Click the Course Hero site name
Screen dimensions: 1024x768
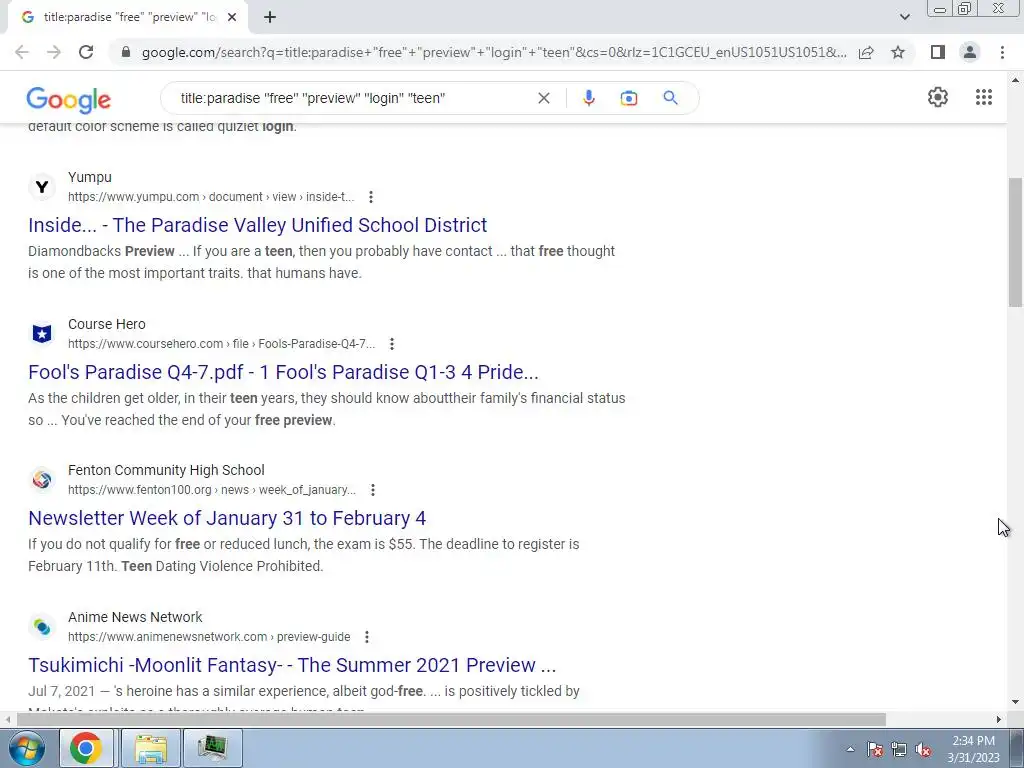pyautogui.click(x=106, y=324)
